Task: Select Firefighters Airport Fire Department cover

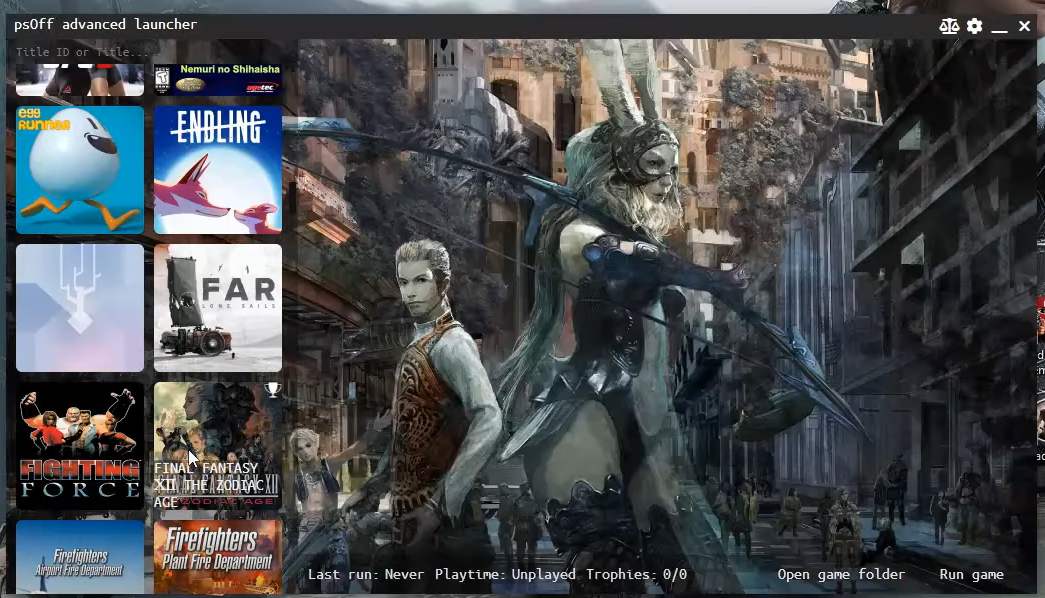Action: coord(80,557)
